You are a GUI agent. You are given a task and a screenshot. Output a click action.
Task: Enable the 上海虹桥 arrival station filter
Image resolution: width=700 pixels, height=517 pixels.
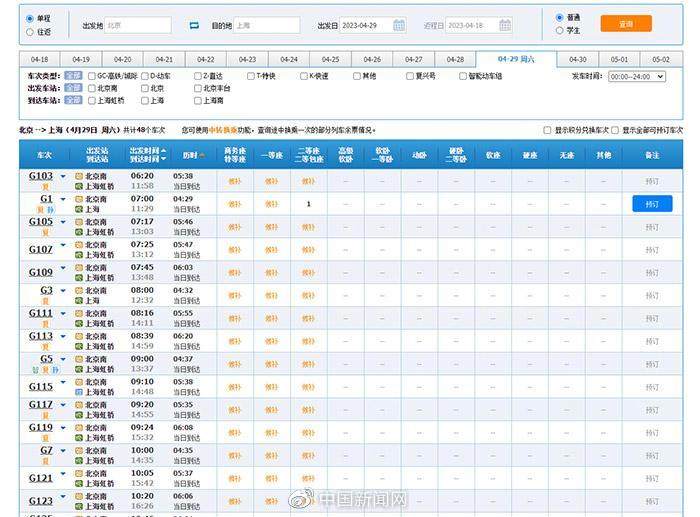[92, 100]
